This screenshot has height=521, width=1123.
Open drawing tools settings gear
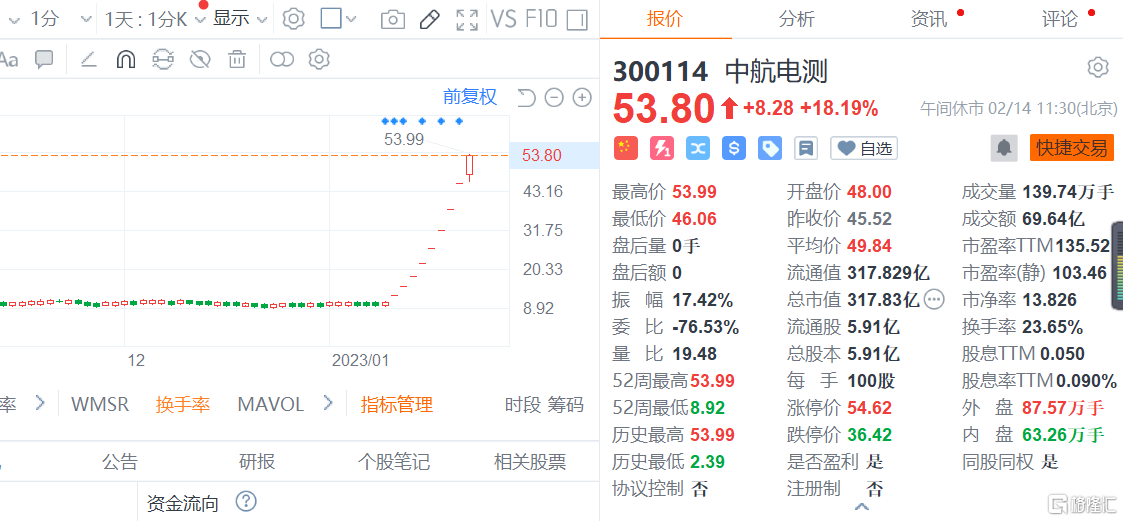click(x=319, y=59)
